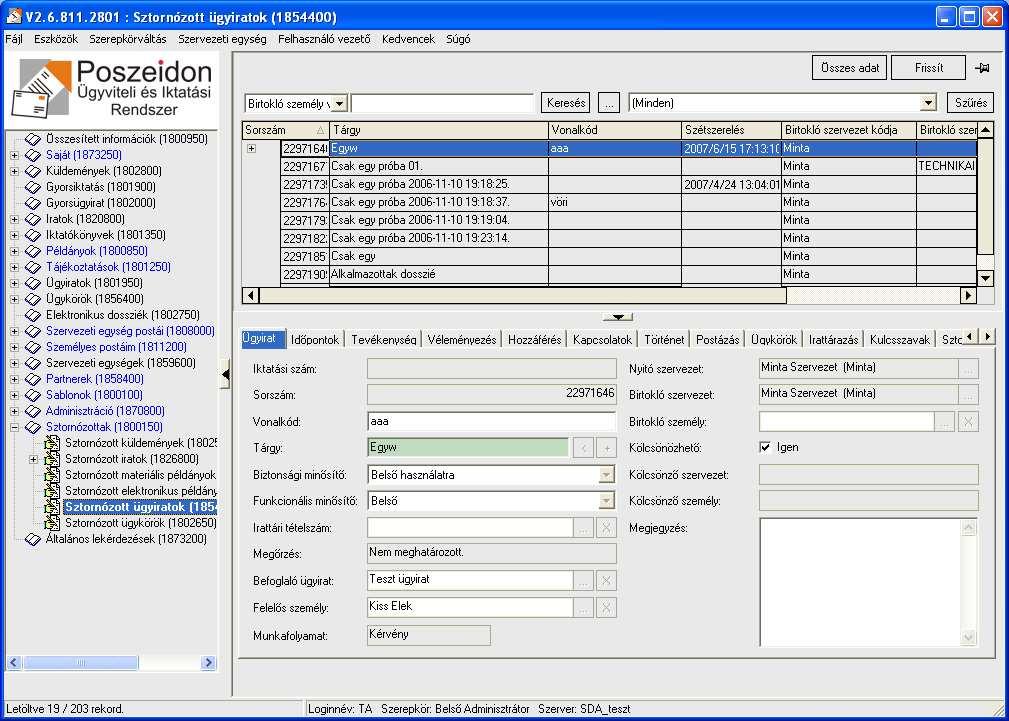Click the left tree horizontal scrollbar thumb
Screen dimensions: 1009x721
pyautogui.click(x=80, y=662)
